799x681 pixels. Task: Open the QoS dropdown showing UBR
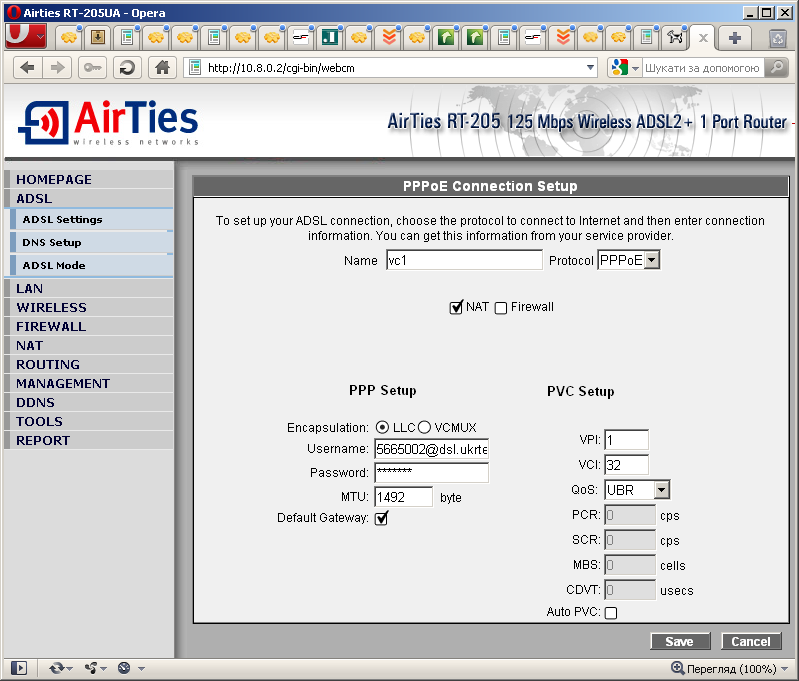[x=636, y=490]
